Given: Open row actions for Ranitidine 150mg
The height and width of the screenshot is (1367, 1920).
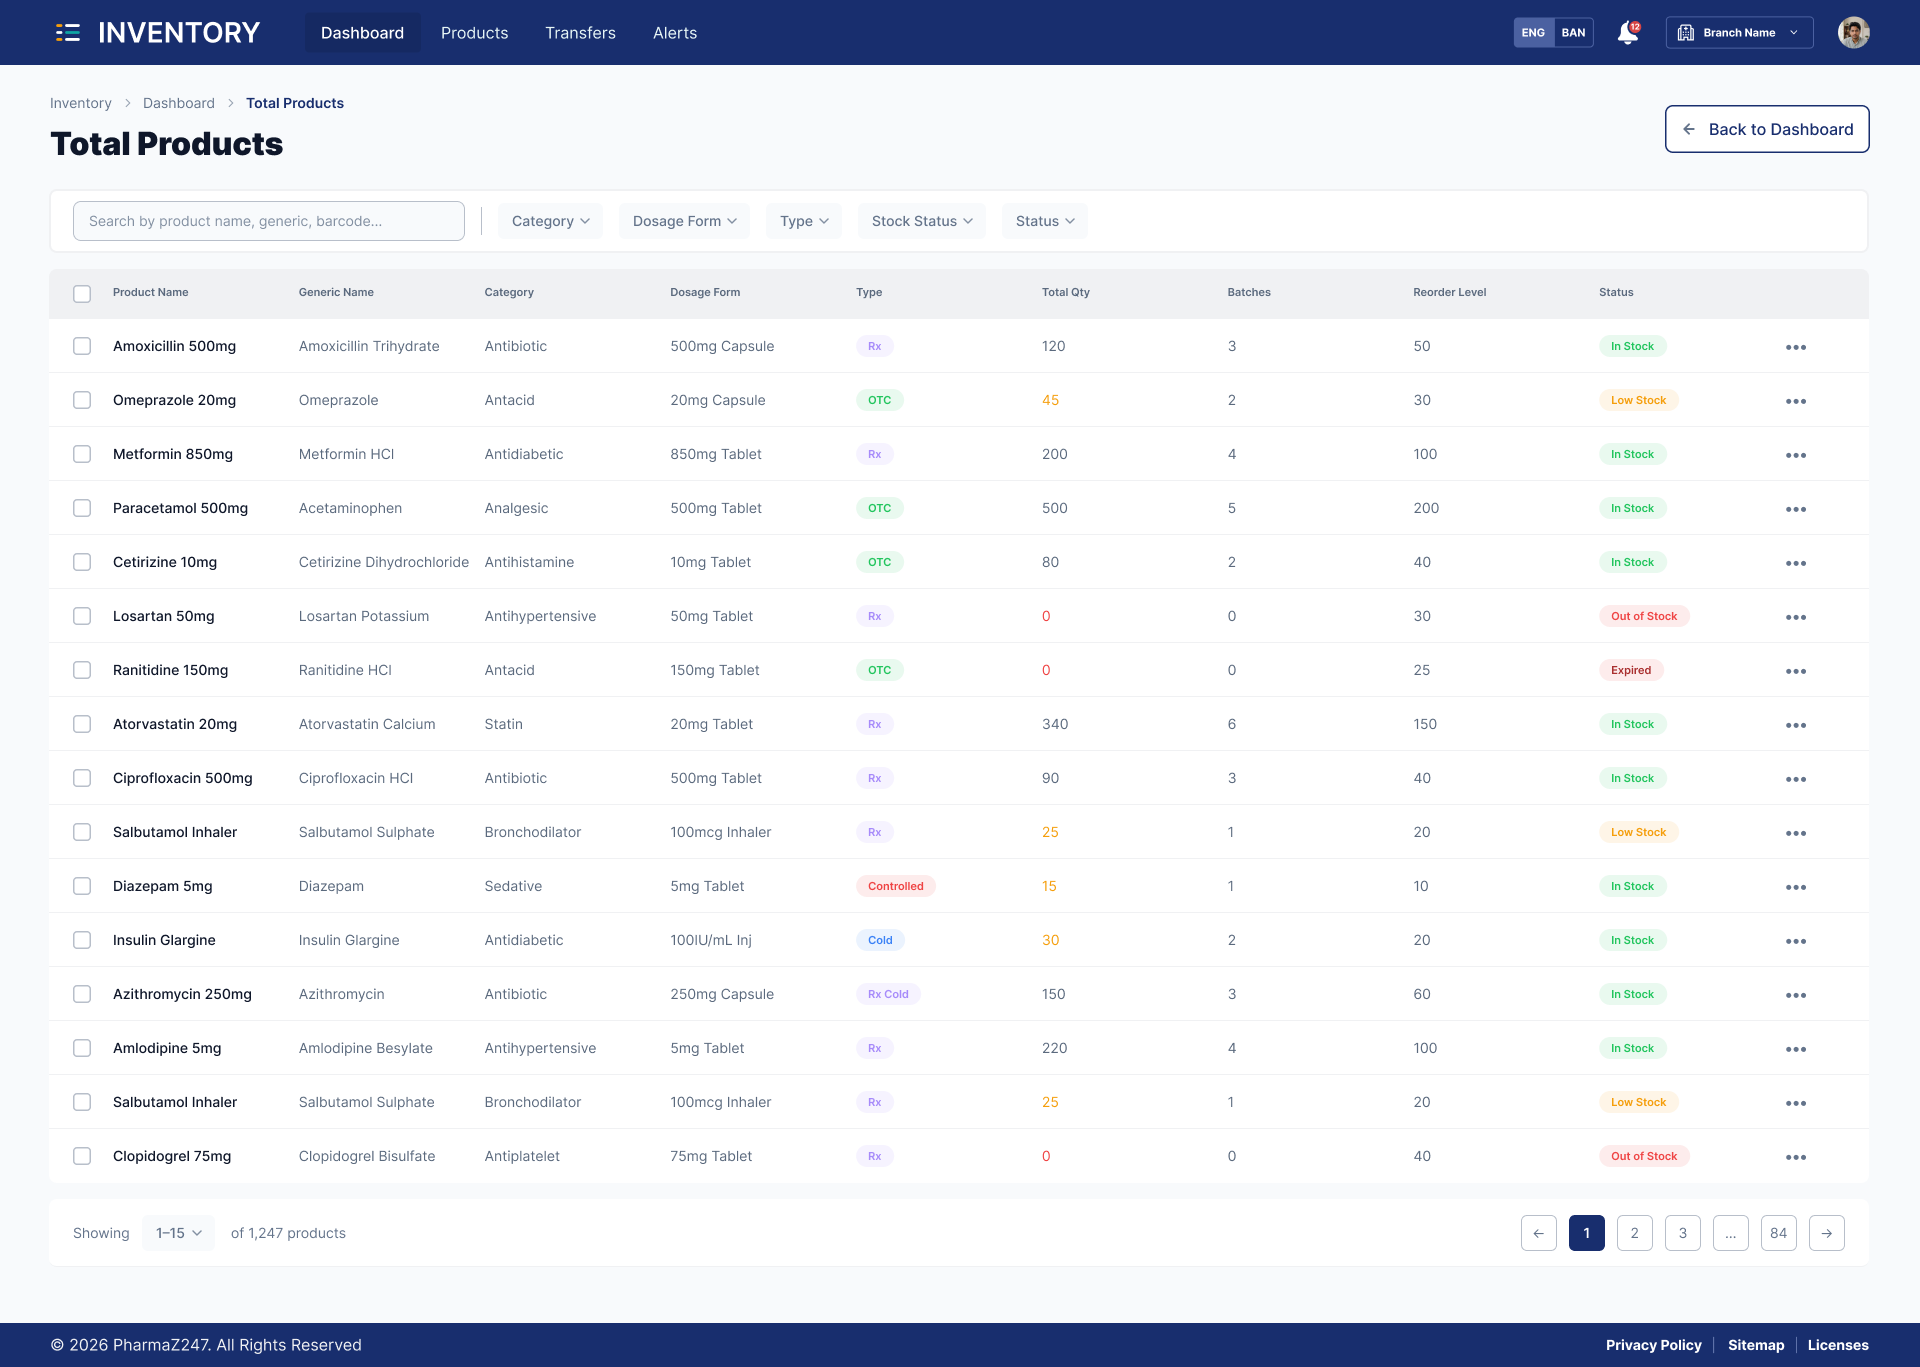Looking at the screenshot, I should tap(1796, 671).
